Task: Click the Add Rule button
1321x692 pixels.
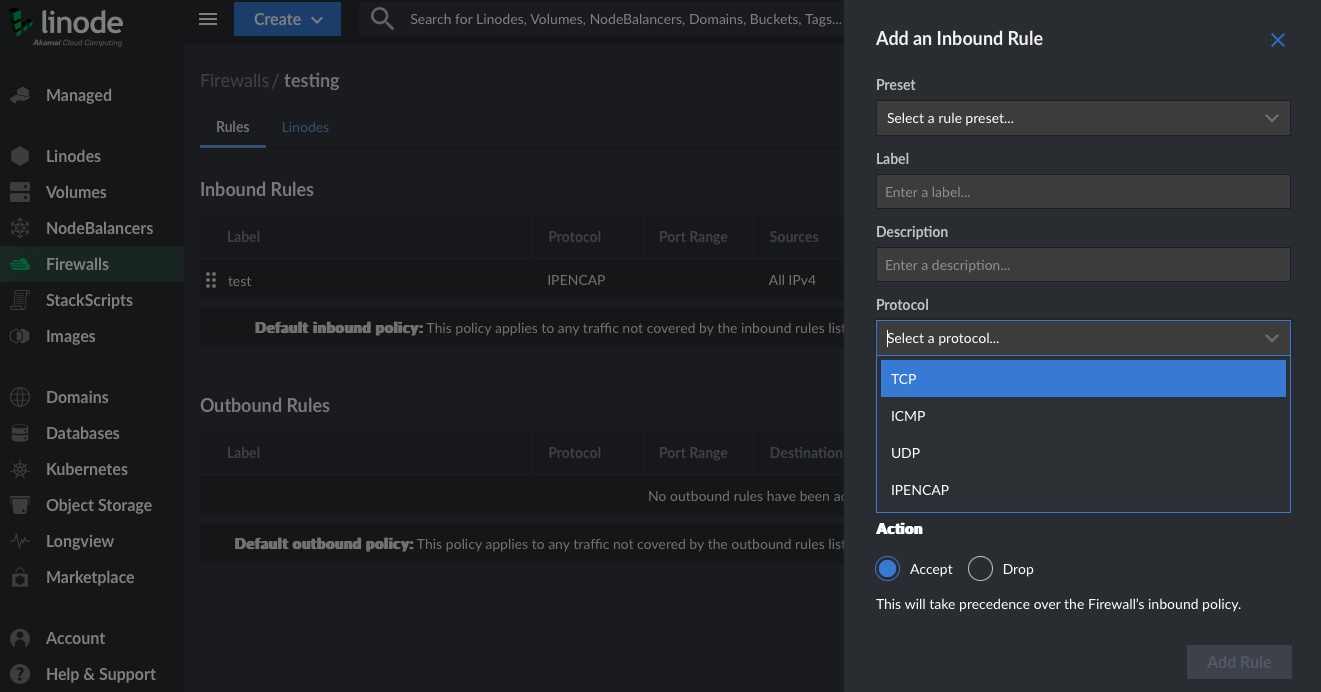Action: click(x=1239, y=661)
